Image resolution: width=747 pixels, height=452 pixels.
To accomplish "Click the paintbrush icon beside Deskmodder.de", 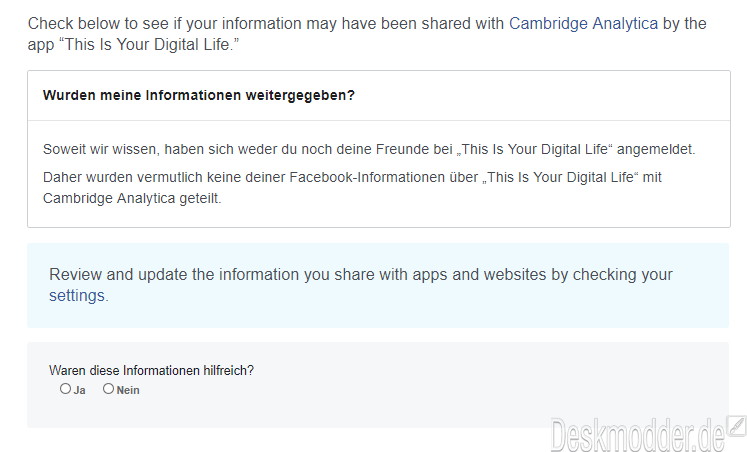I will [x=737, y=426].
